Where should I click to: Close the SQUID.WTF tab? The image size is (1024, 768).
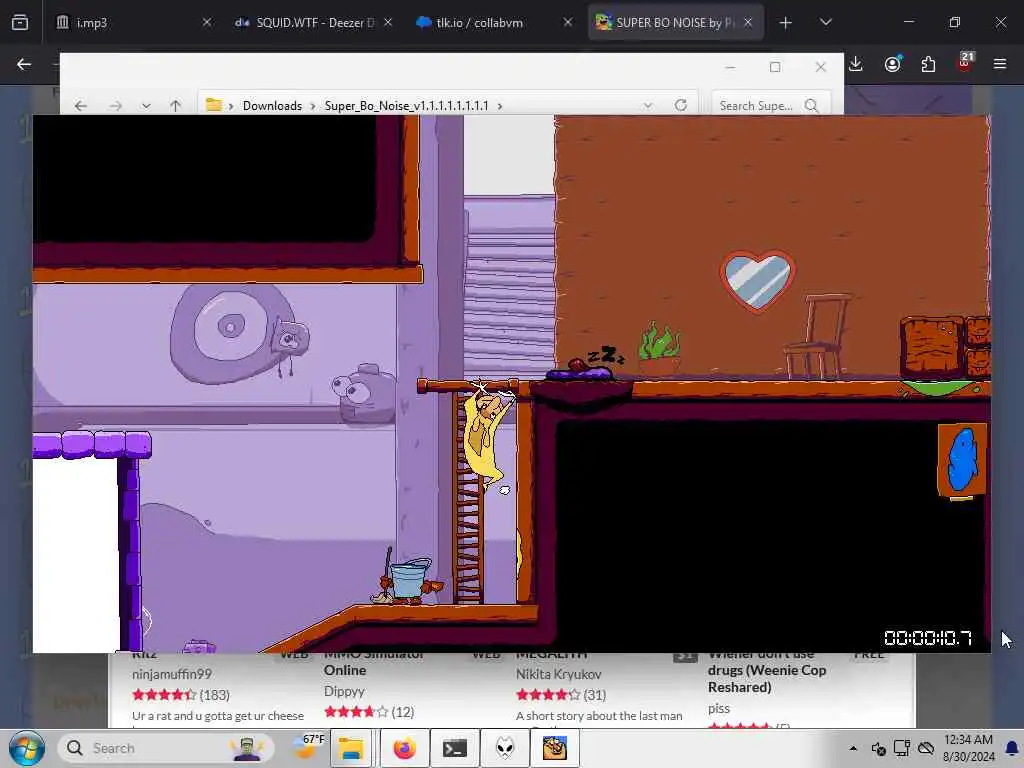point(388,22)
